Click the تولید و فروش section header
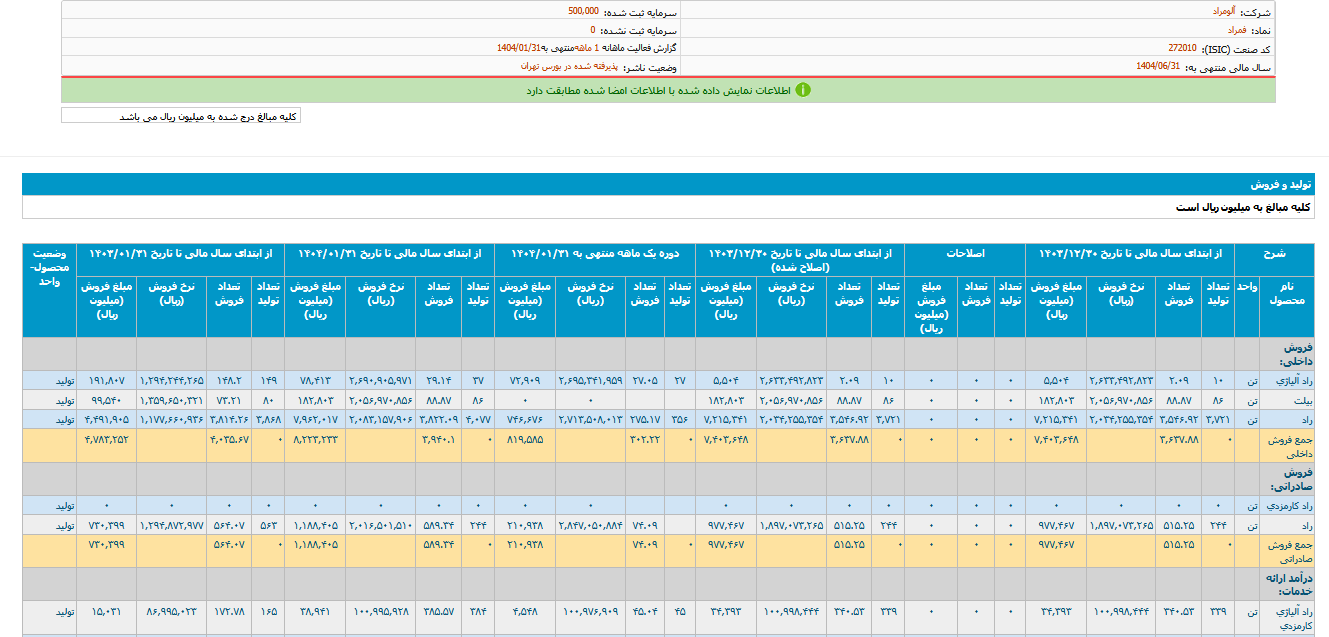This screenshot has width=1329, height=637. [1280, 185]
